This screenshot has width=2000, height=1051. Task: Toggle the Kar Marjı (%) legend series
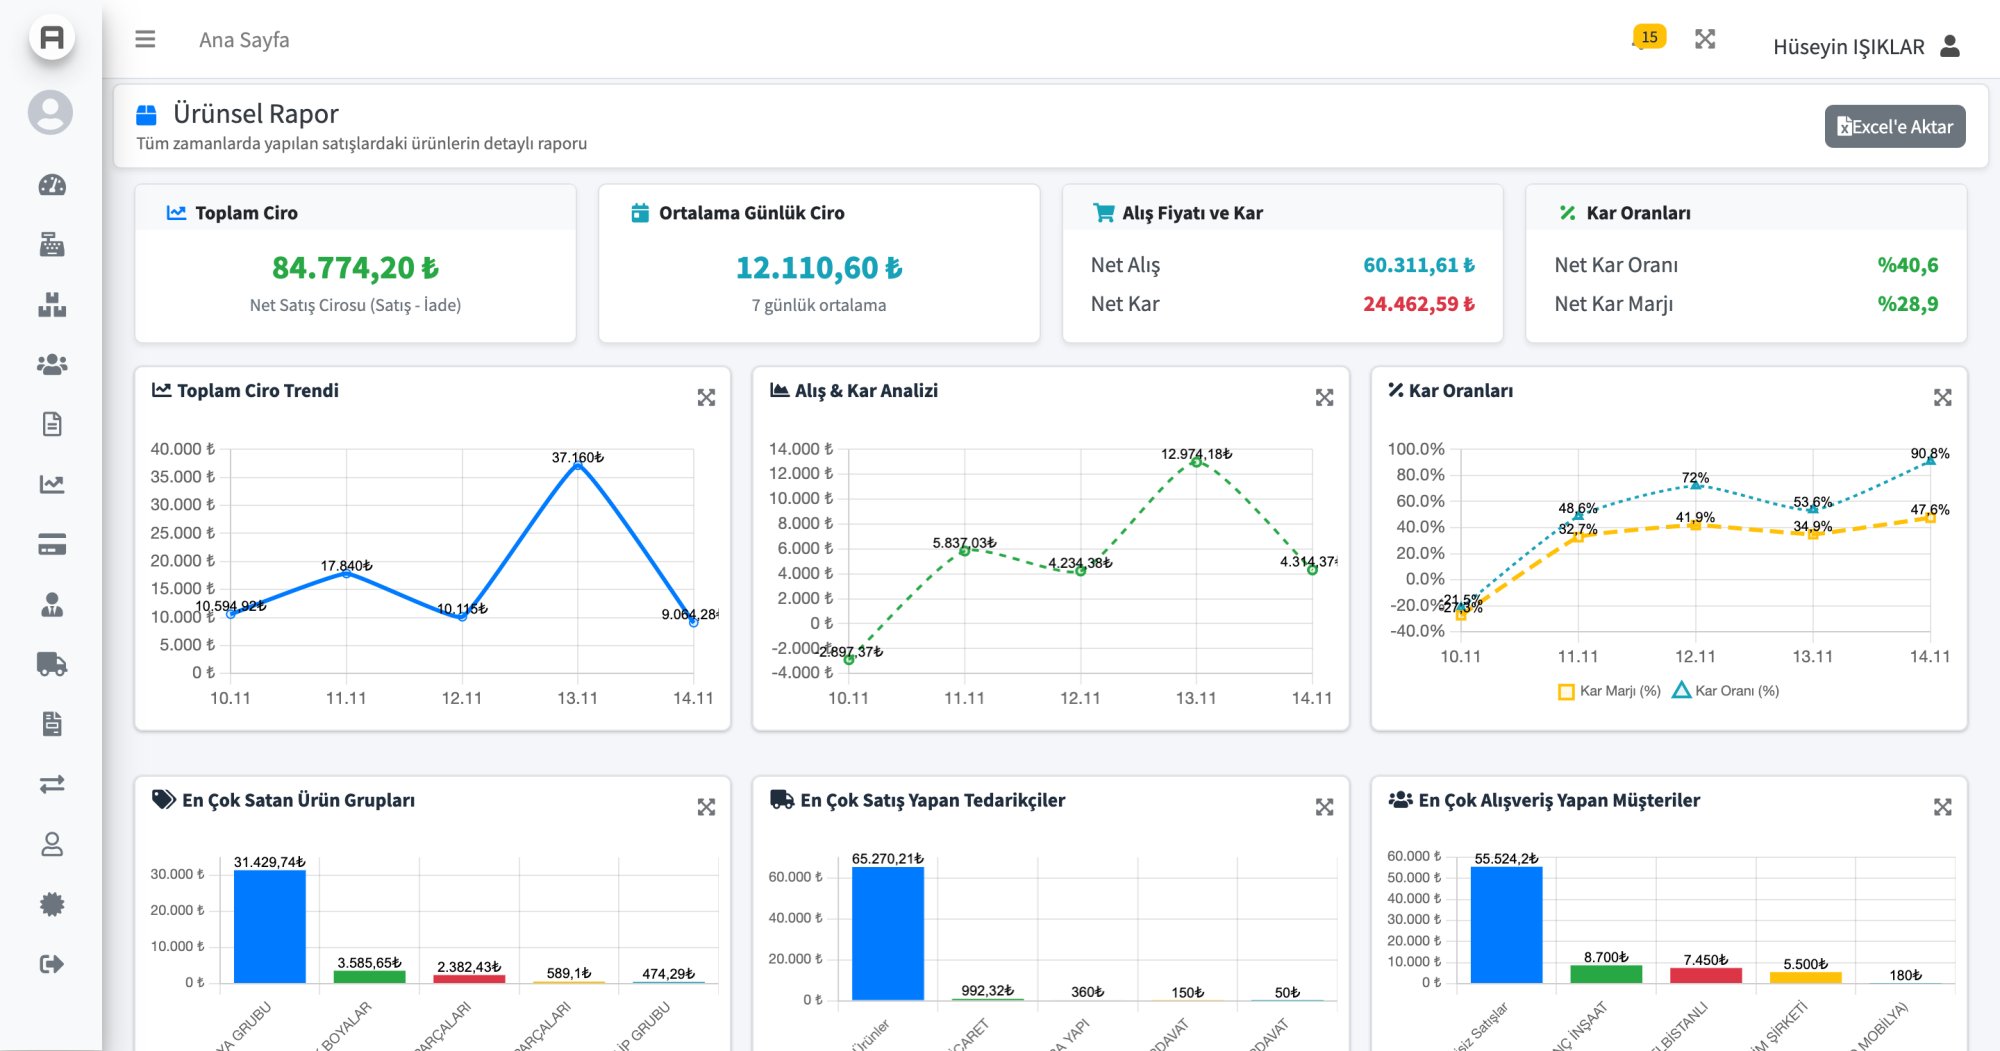click(1609, 691)
